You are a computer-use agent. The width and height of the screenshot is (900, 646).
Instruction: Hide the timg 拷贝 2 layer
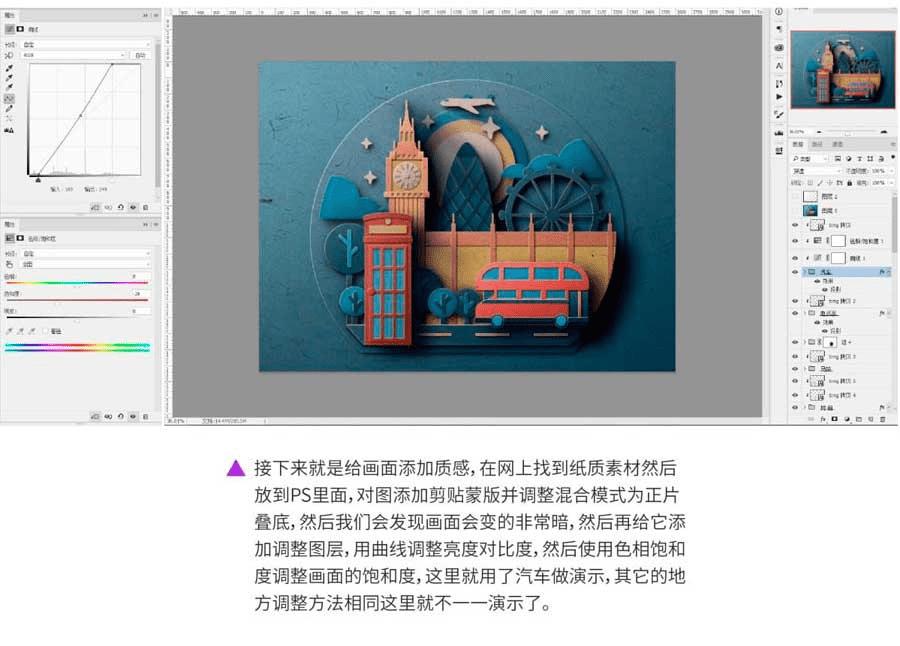[795, 301]
